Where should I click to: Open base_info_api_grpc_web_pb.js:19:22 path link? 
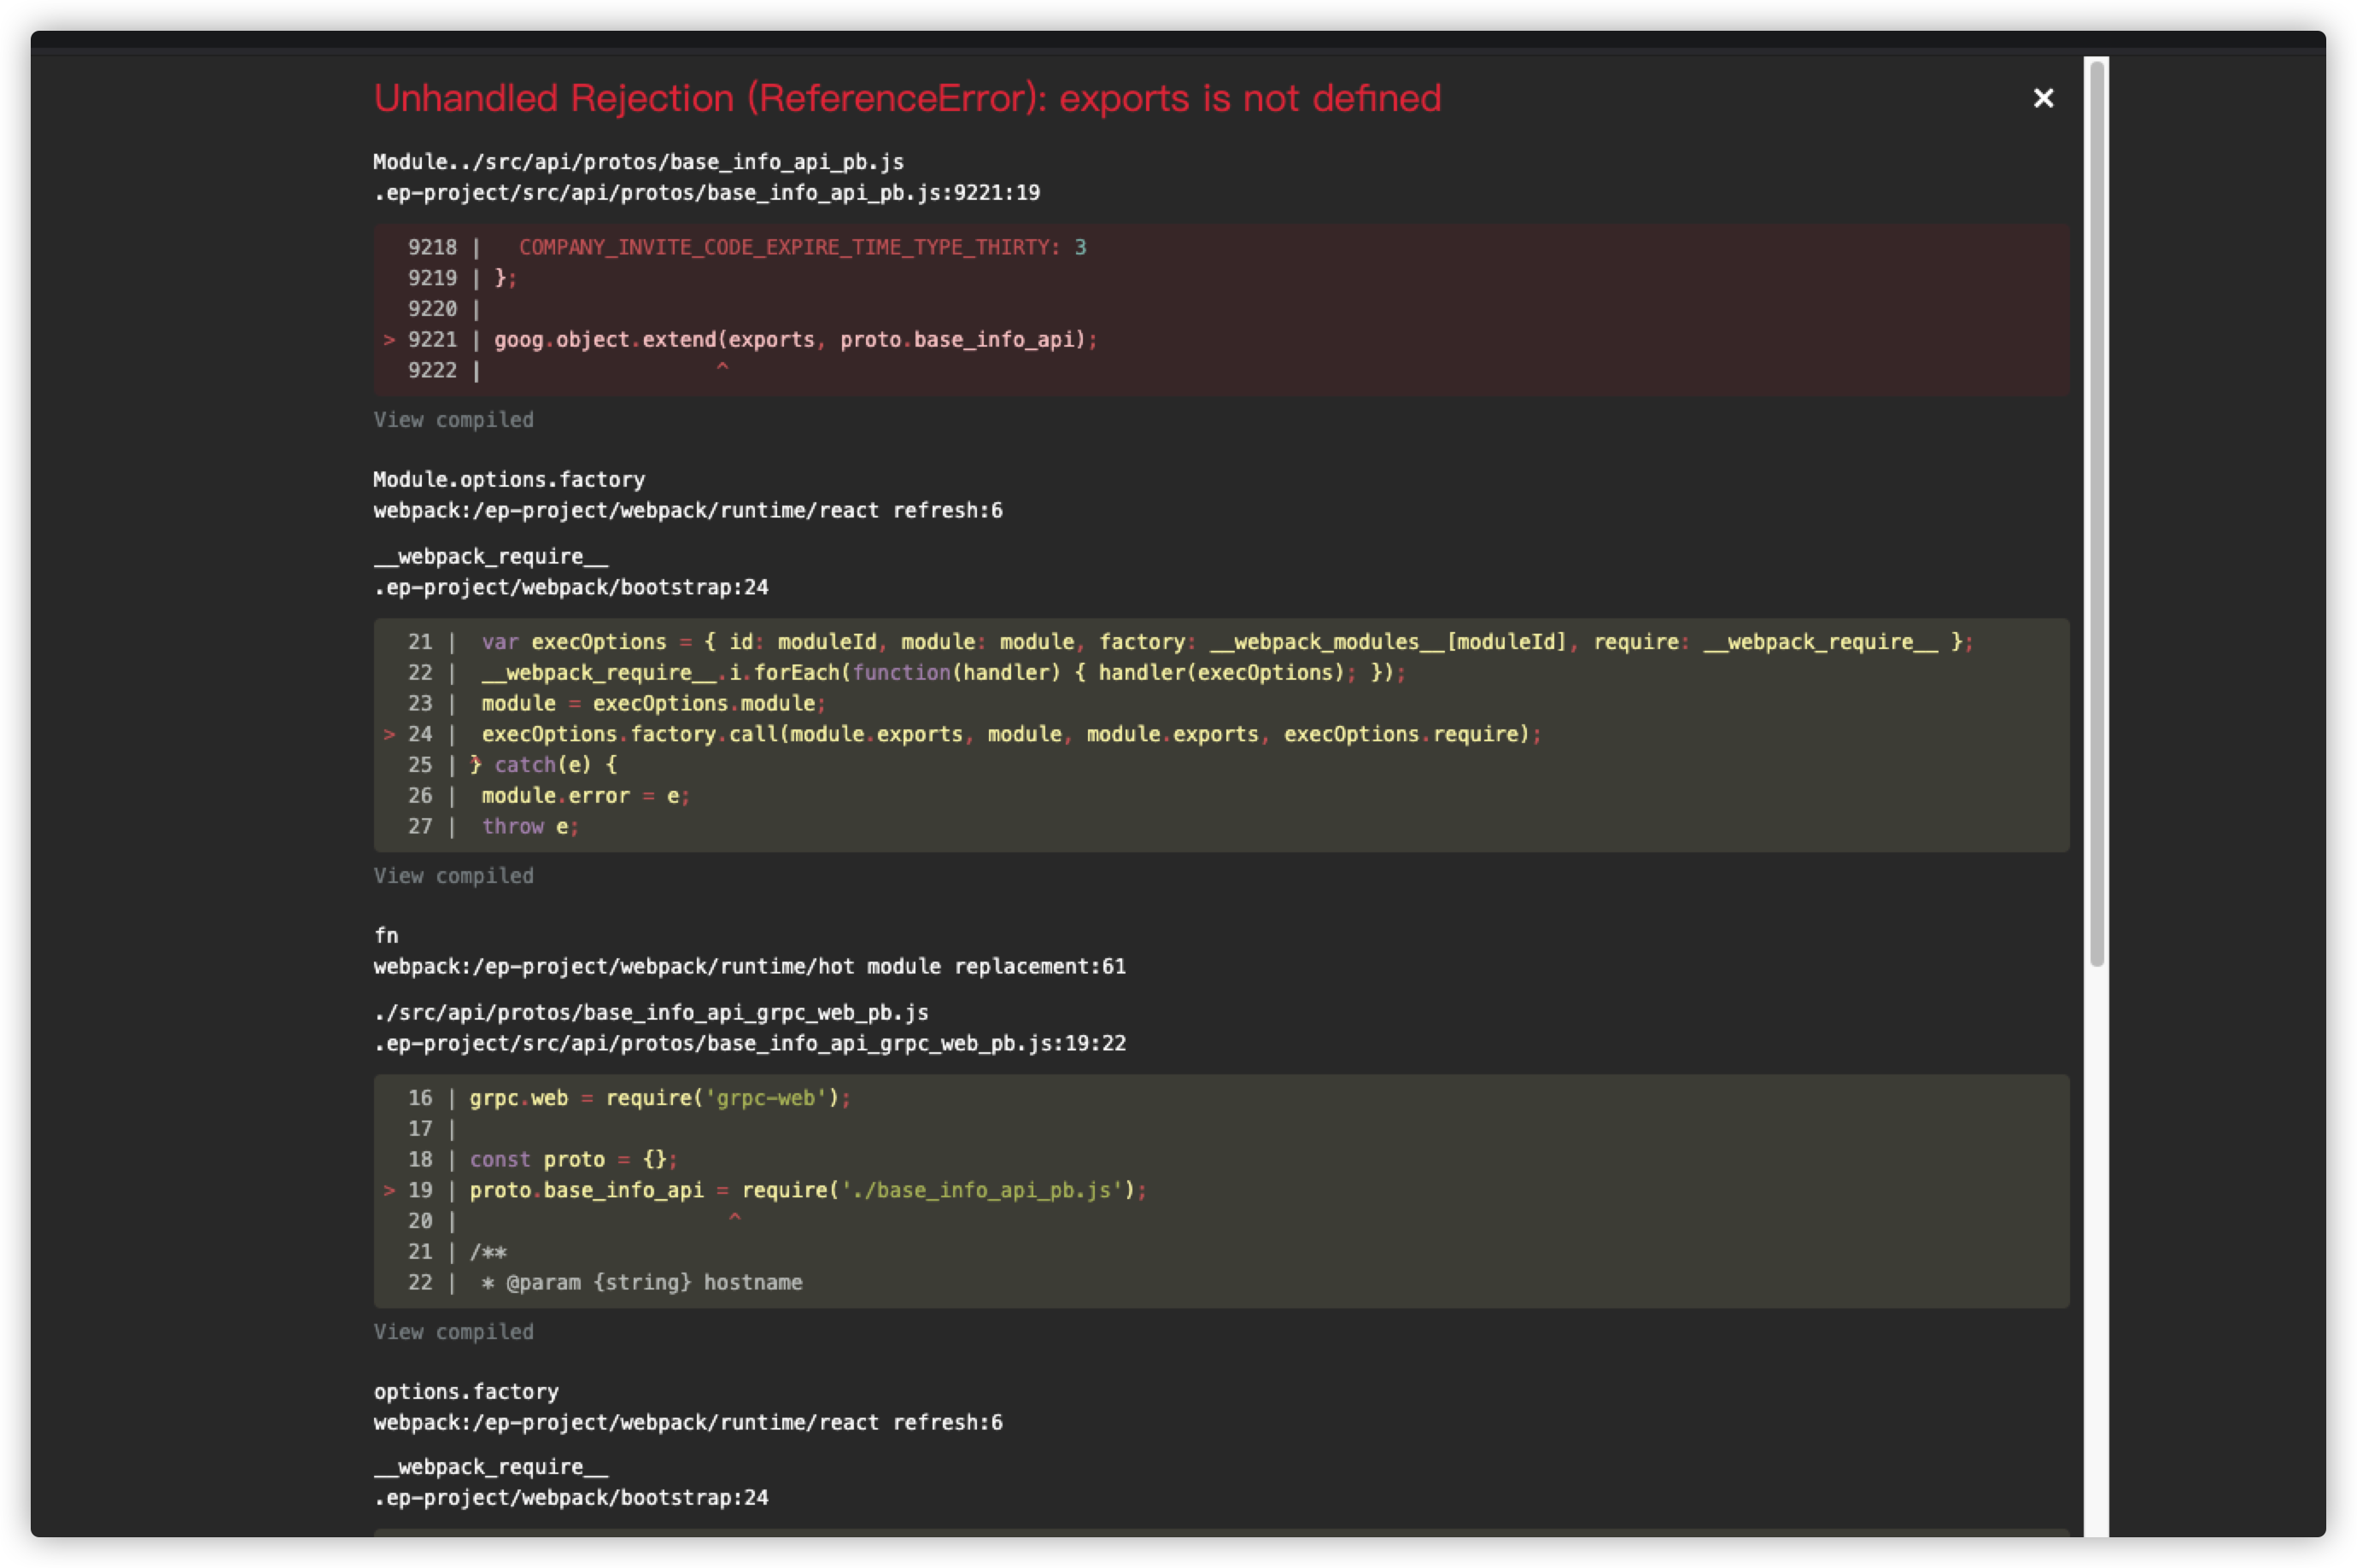[749, 1044]
